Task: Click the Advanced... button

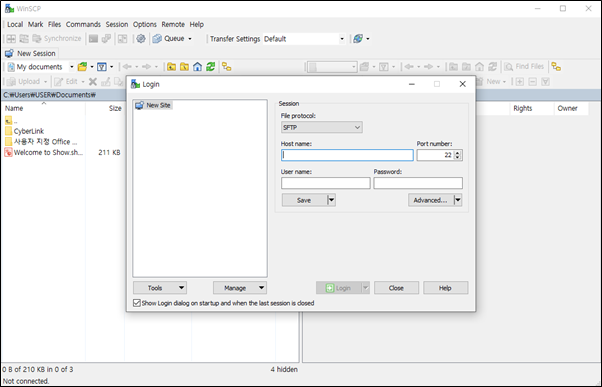Action: [430, 200]
